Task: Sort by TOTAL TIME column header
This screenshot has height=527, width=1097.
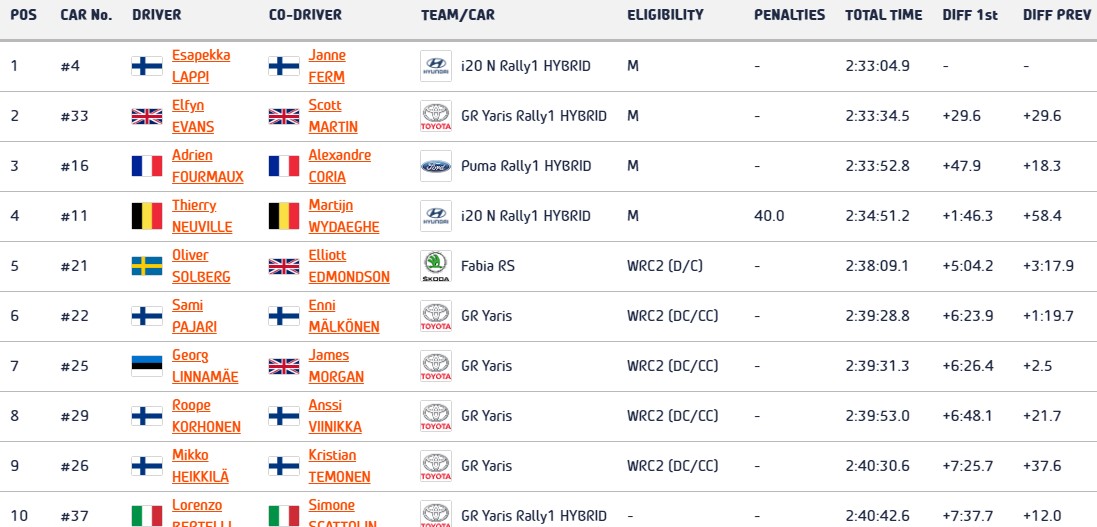Action: (x=883, y=15)
